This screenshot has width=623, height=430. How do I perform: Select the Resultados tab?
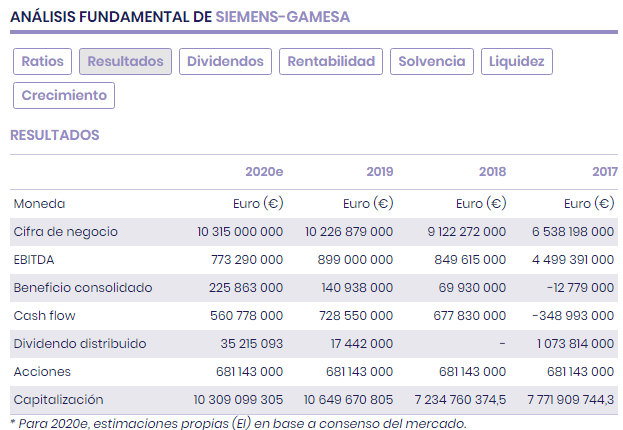tap(125, 62)
